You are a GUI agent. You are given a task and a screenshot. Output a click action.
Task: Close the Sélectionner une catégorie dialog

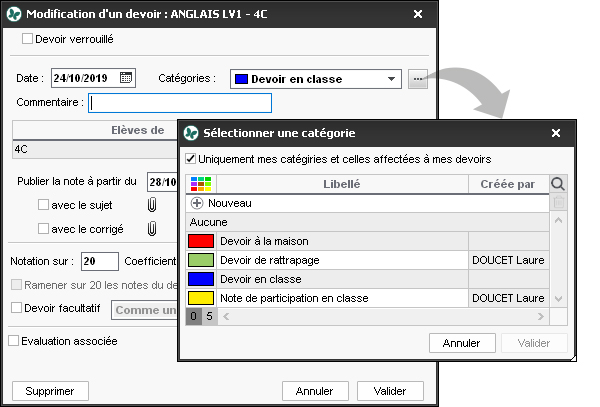pos(556,133)
